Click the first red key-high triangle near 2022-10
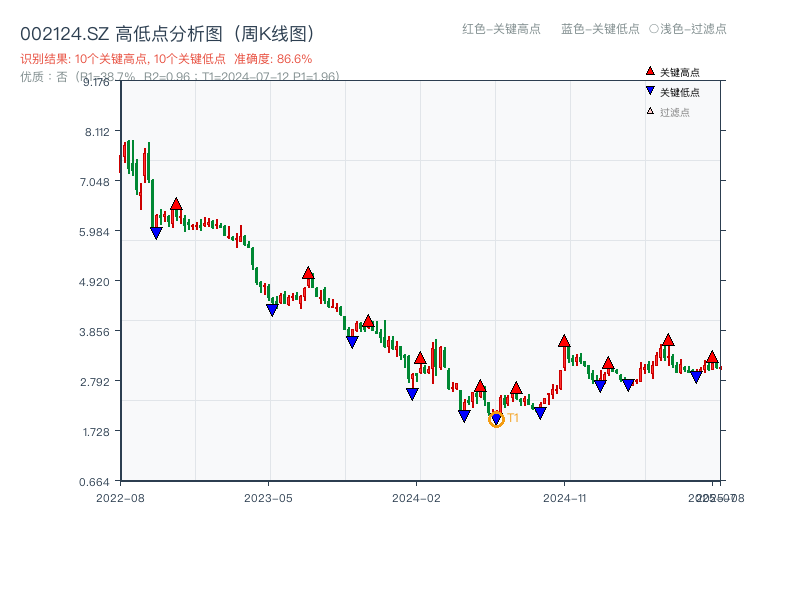 click(176, 205)
